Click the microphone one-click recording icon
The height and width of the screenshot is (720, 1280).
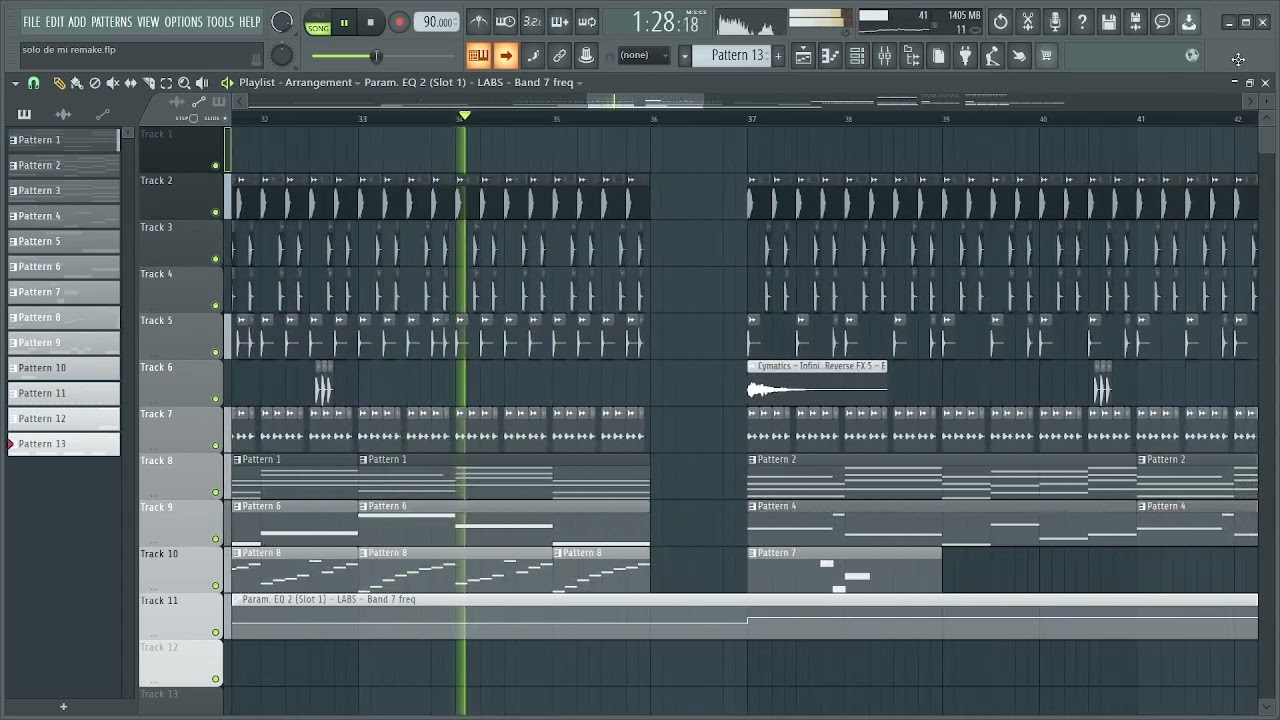tap(1055, 22)
